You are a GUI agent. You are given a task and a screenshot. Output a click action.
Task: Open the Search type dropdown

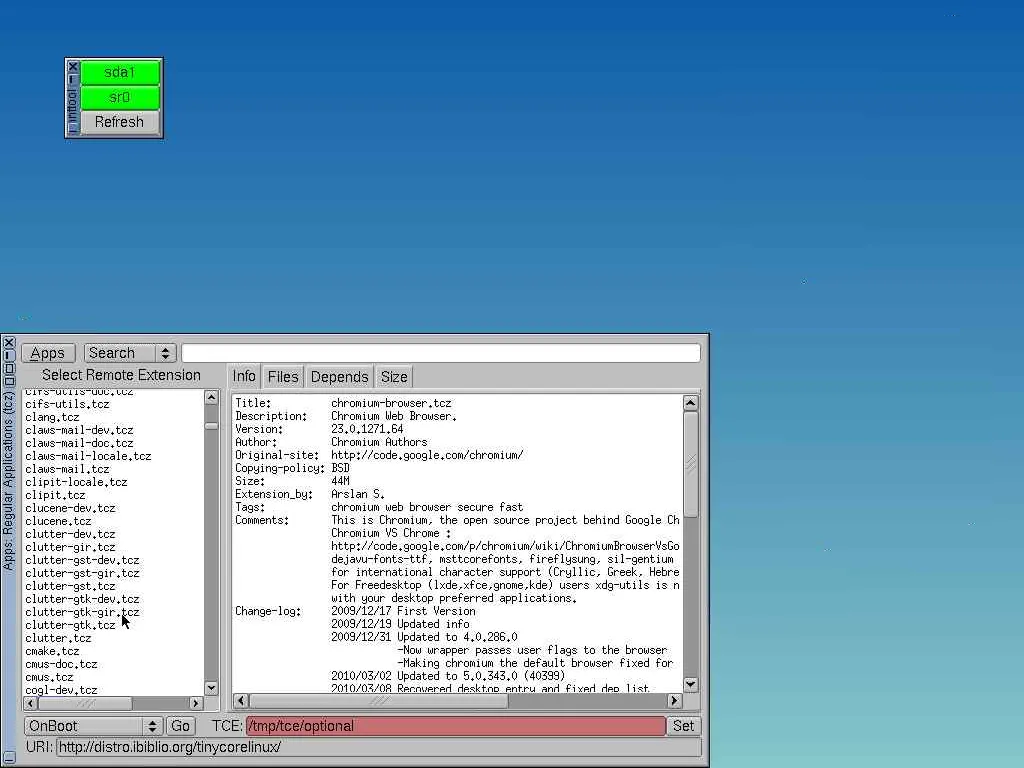130,353
